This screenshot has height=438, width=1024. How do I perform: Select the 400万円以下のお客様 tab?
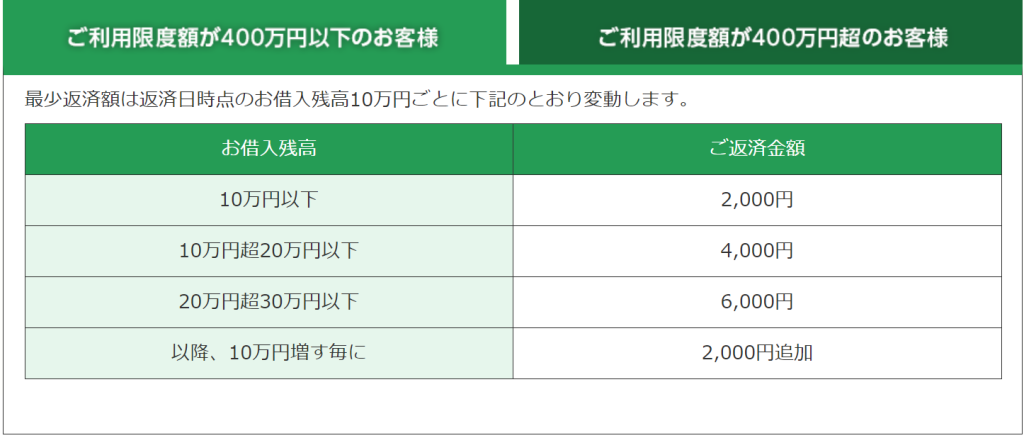click(254, 33)
